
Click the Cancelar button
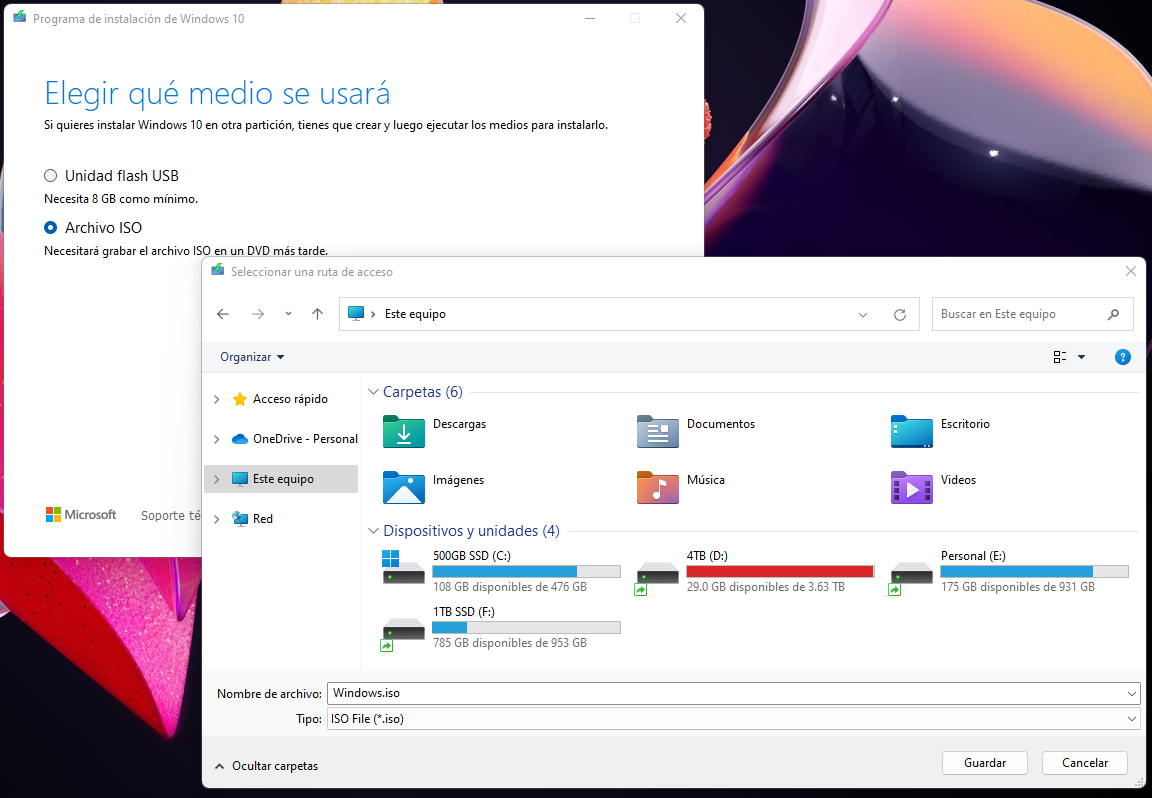(1084, 763)
